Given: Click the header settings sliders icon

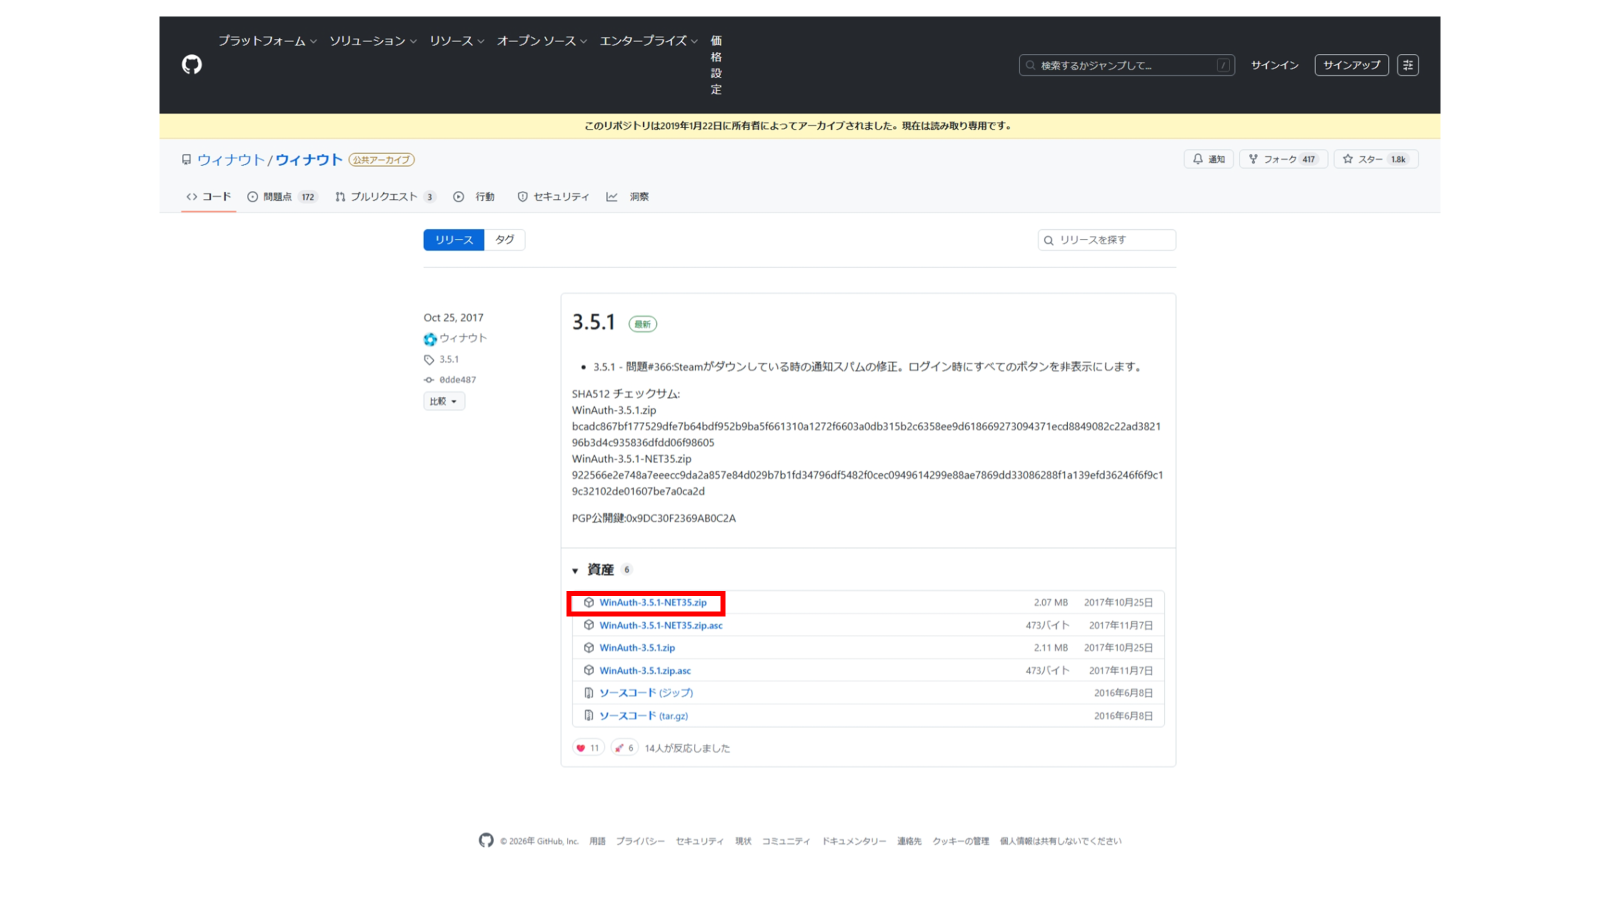Looking at the screenshot, I should pos(1407,65).
